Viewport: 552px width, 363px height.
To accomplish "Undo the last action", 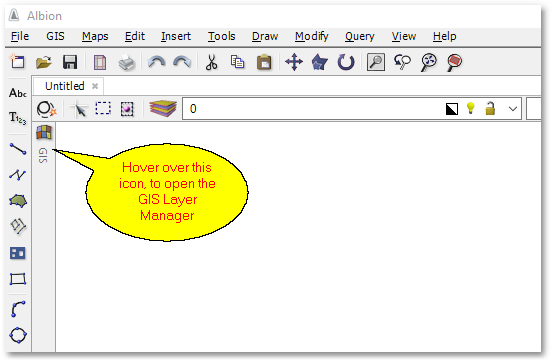I will pyautogui.click(x=156, y=62).
